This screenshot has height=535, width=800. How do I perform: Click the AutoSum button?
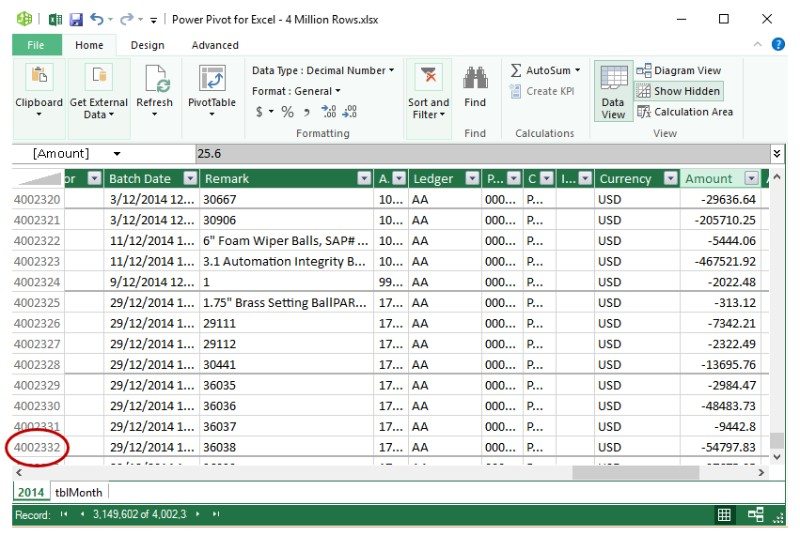coord(540,70)
